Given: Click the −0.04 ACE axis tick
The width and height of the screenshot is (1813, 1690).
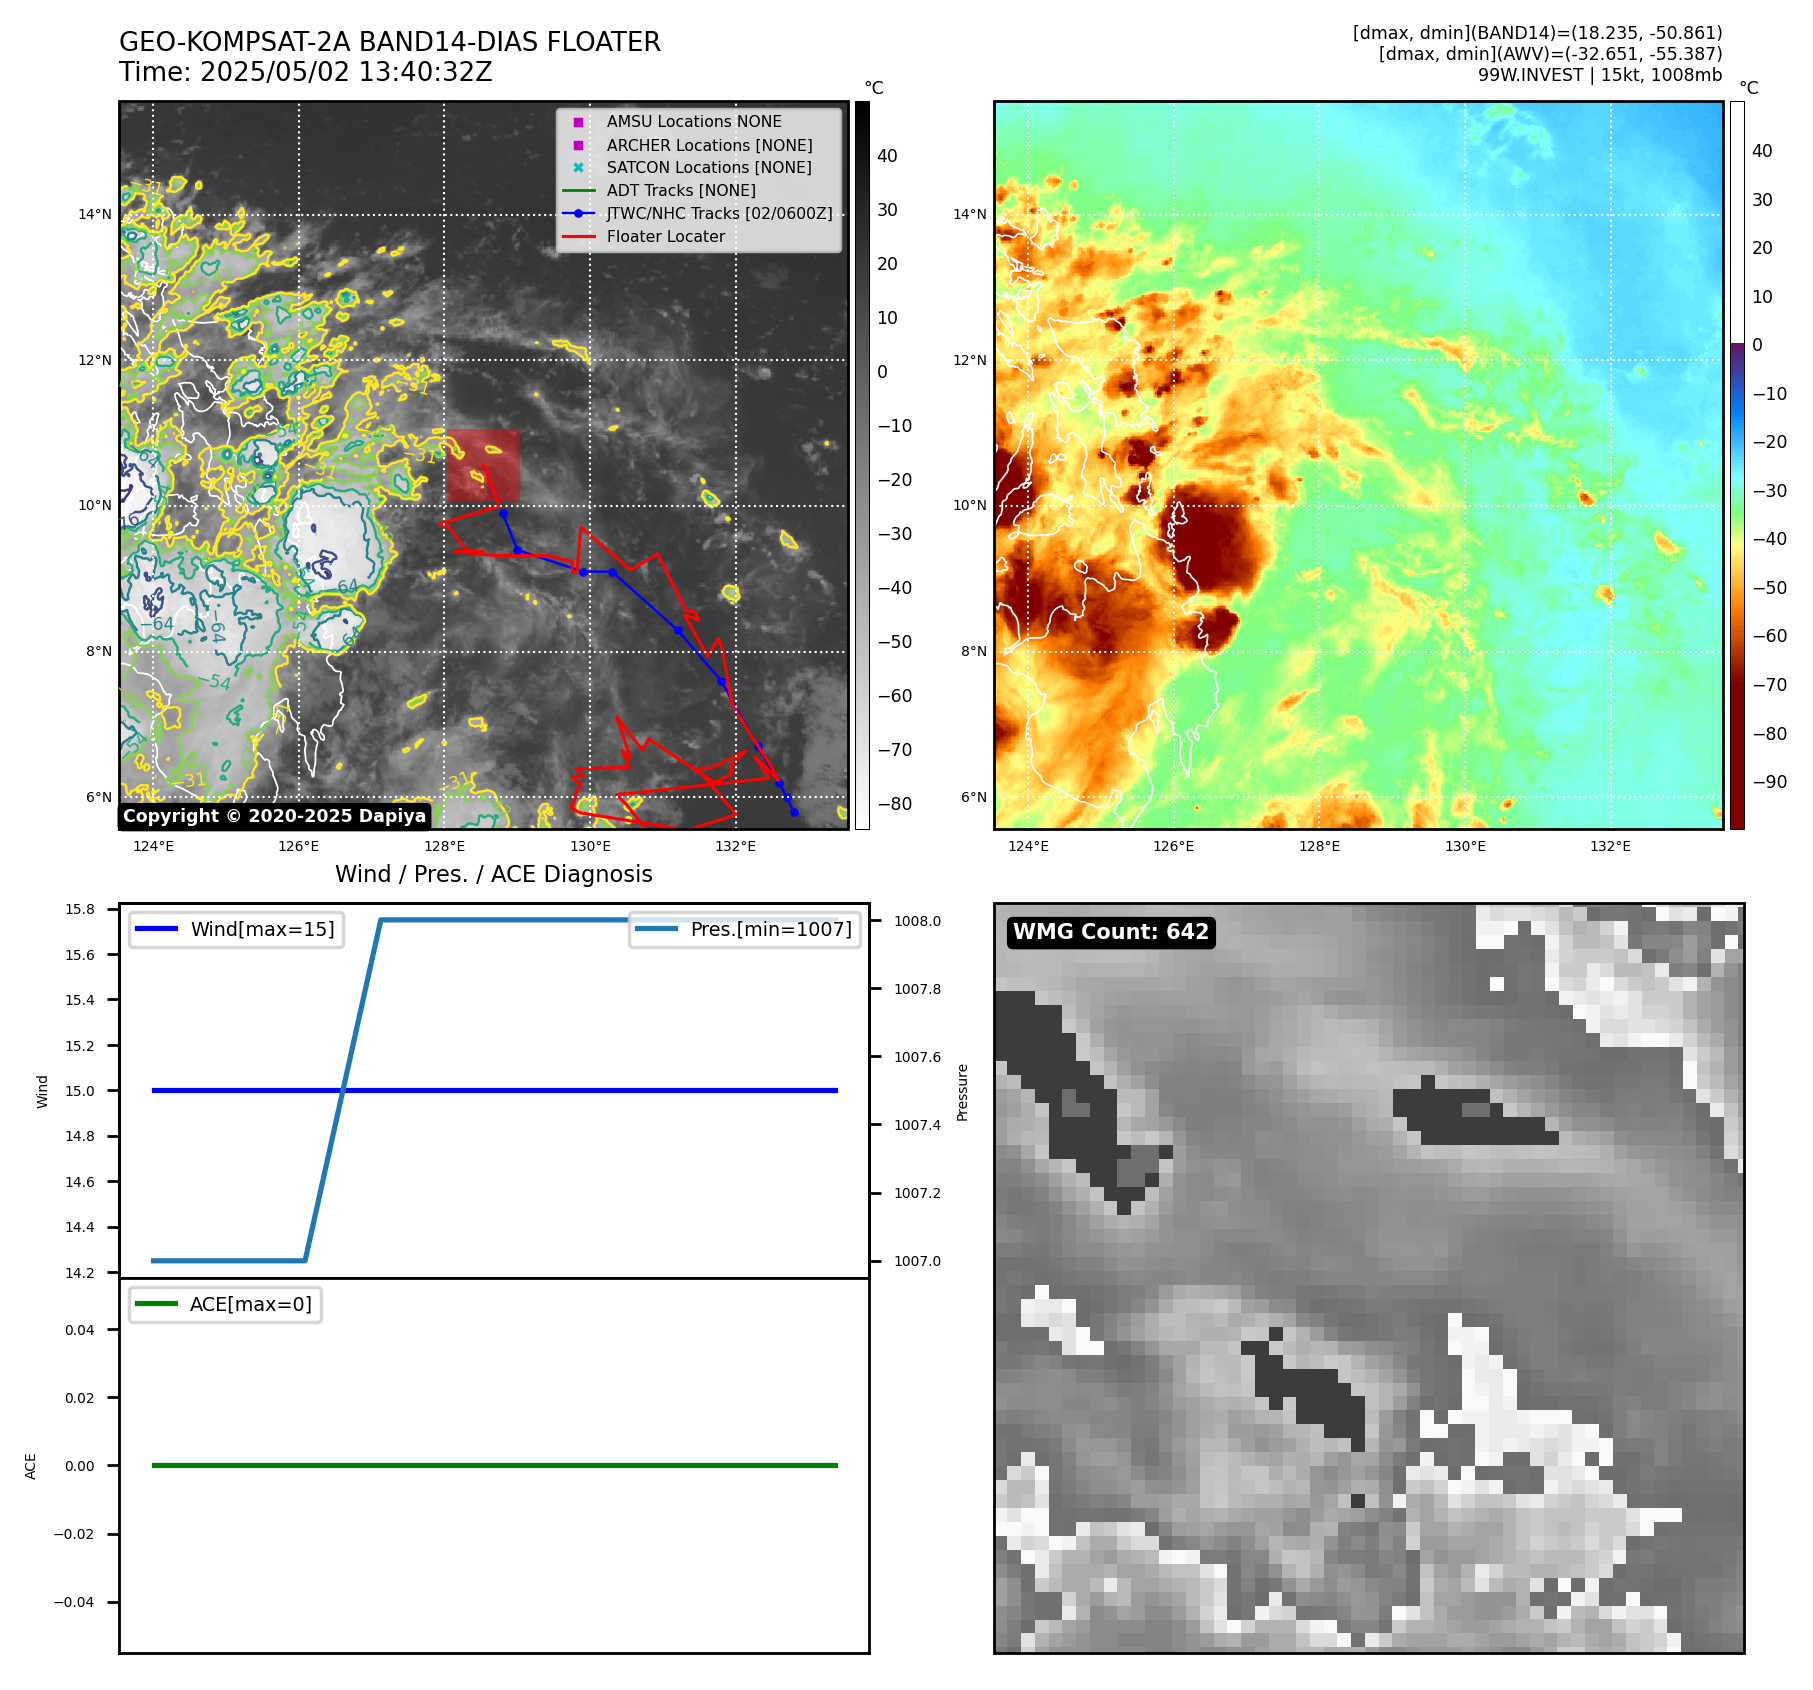Looking at the screenshot, I should click(74, 1602).
